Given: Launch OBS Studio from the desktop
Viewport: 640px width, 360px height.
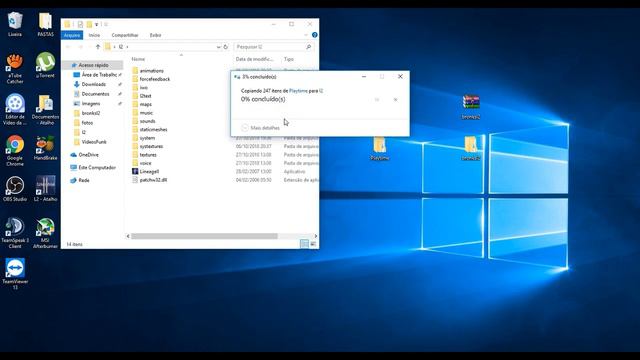Looking at the screenshot, I should pos(15,189).
